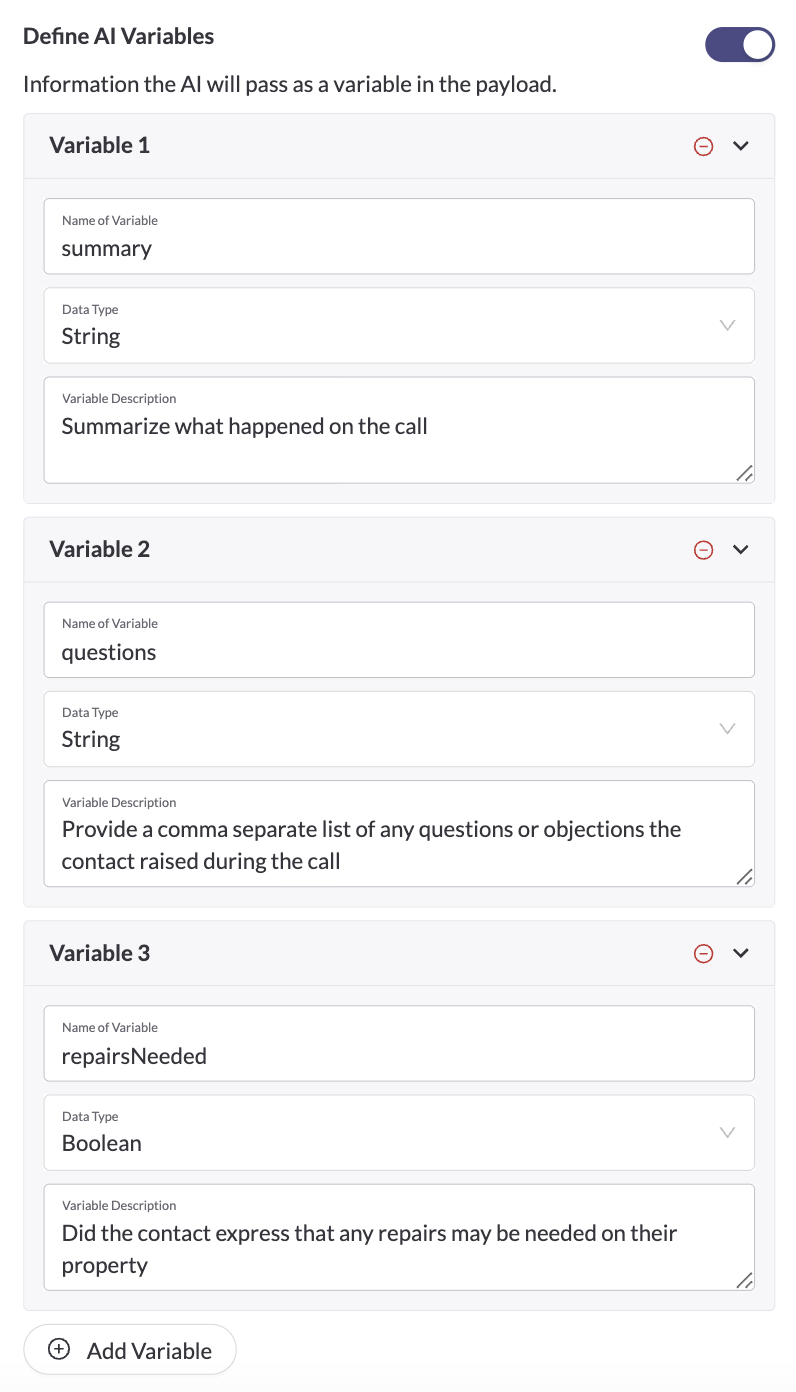Viewport: 796px width, 1392px height.
Task: Remove Variable 3 with red minus icon
Action: tap(704, 954)
